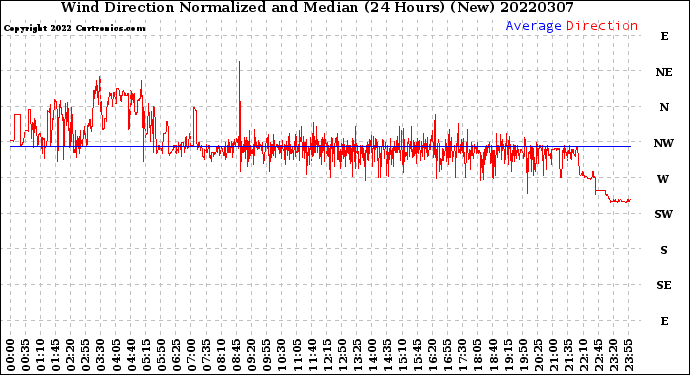Click the tall red spike near 08:45
690x375 pixels.
pos(239,101)
